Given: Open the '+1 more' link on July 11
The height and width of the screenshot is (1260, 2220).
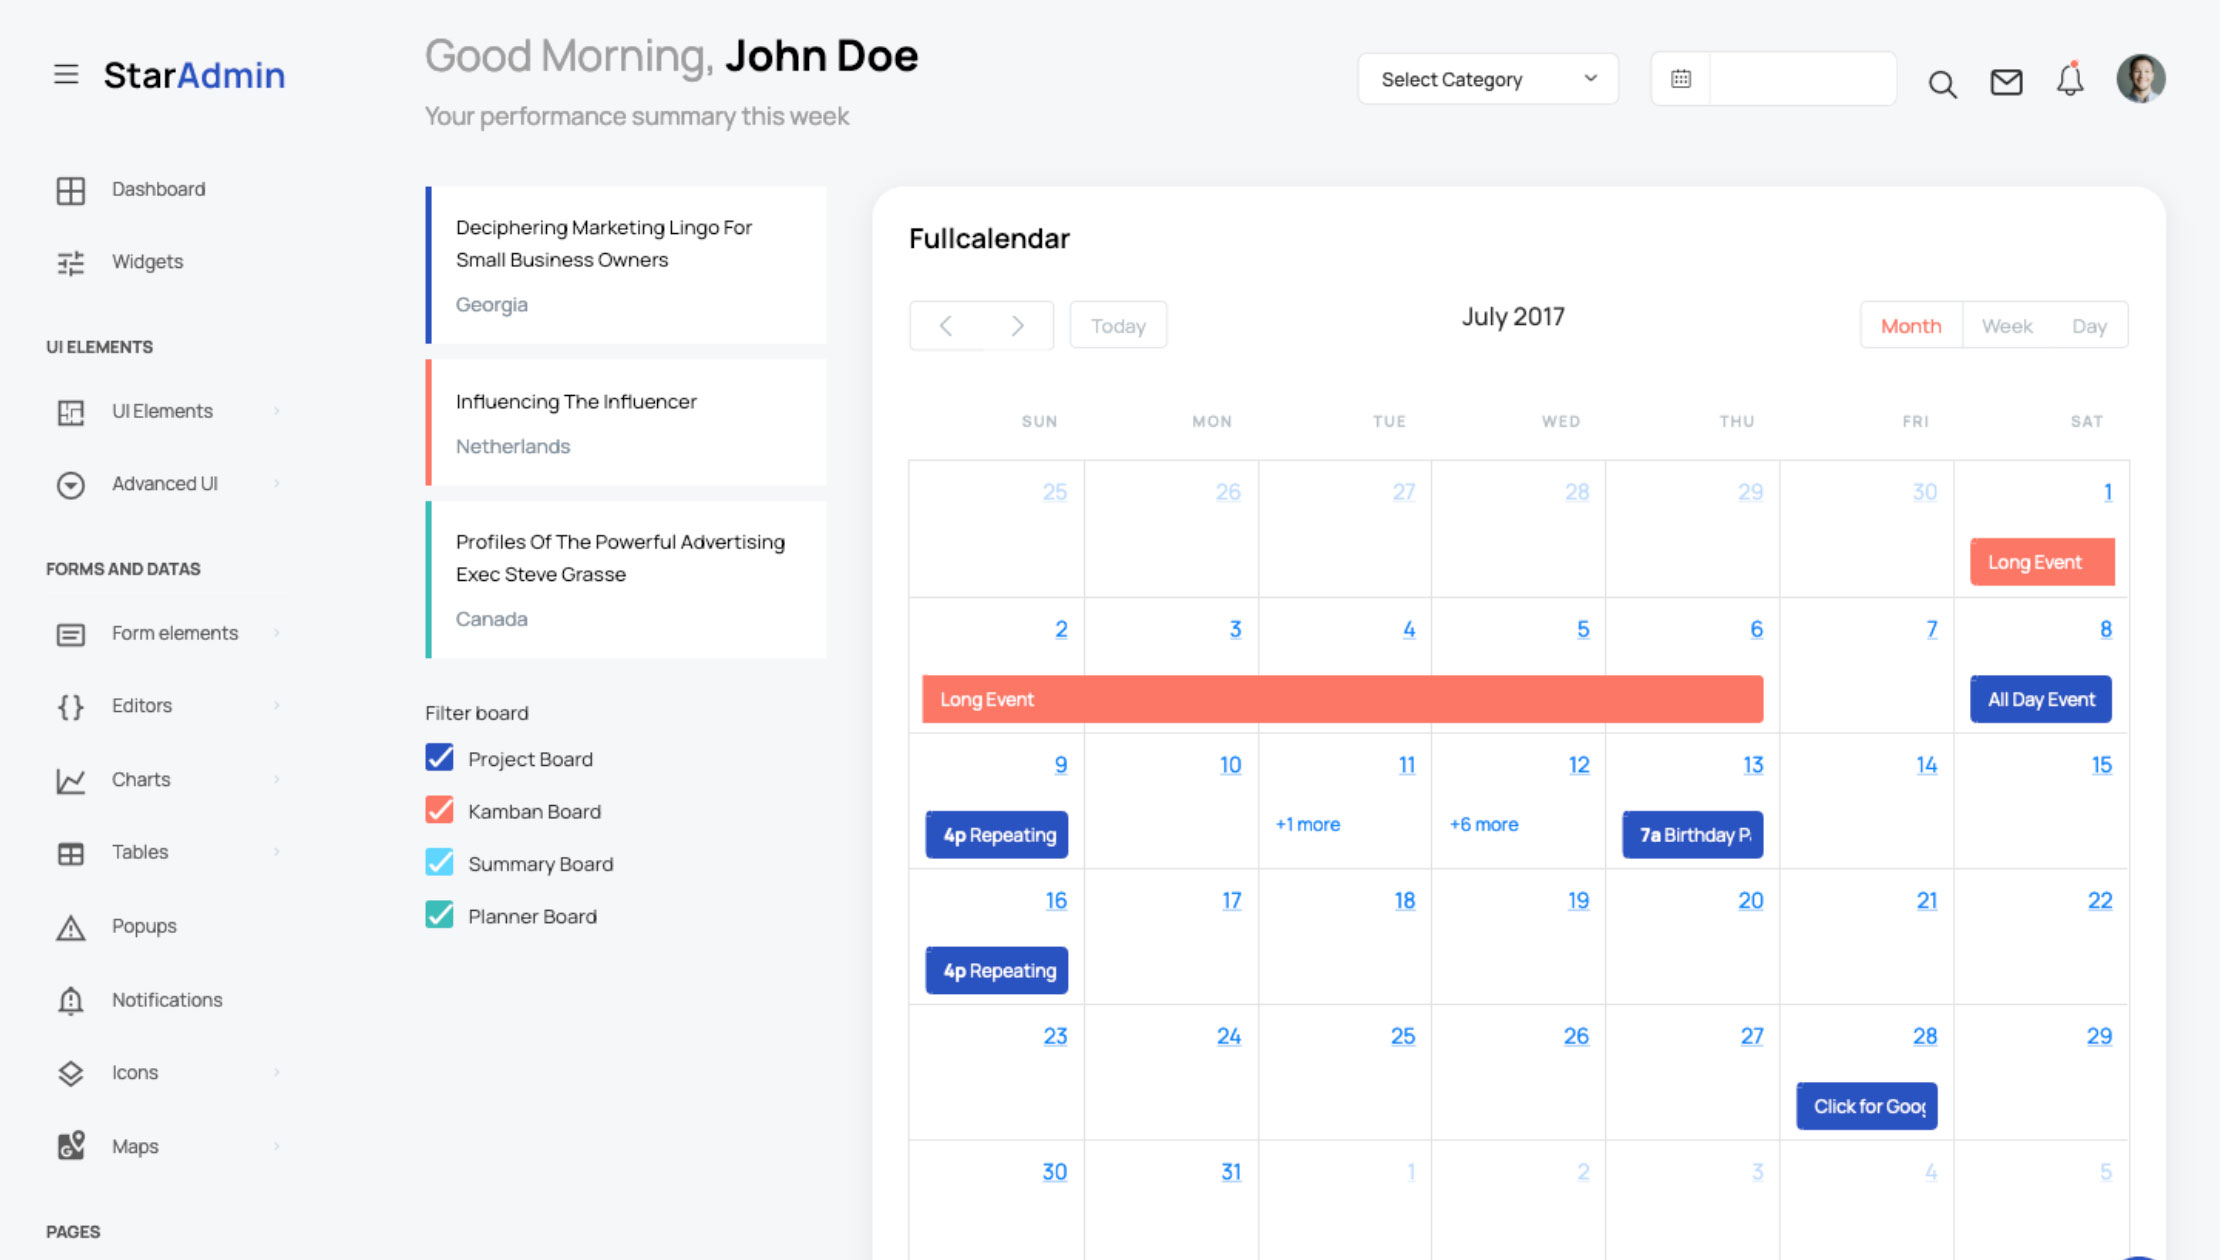Looking at the screenshot, I should coord(1308,824).
